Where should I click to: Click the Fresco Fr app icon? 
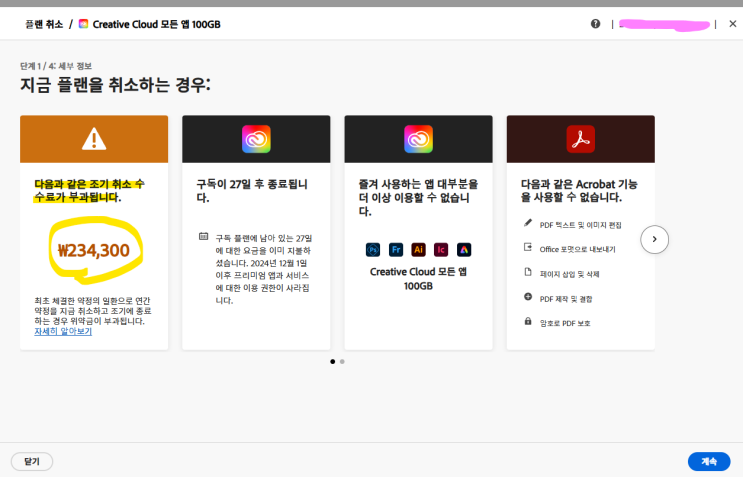[x=396, y=250]
